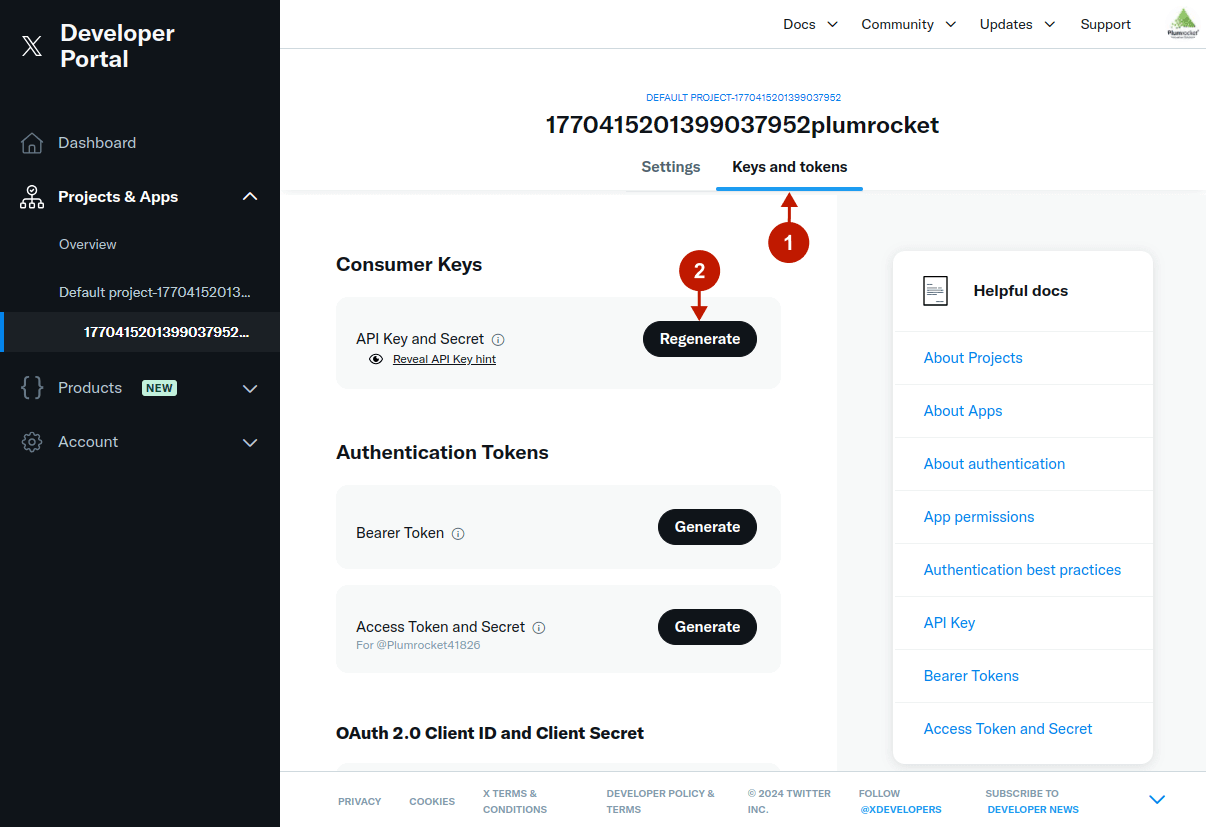This screenshot has width=1206, height=827.
Task: Open the Support link in header
Action: point(1106,24)
